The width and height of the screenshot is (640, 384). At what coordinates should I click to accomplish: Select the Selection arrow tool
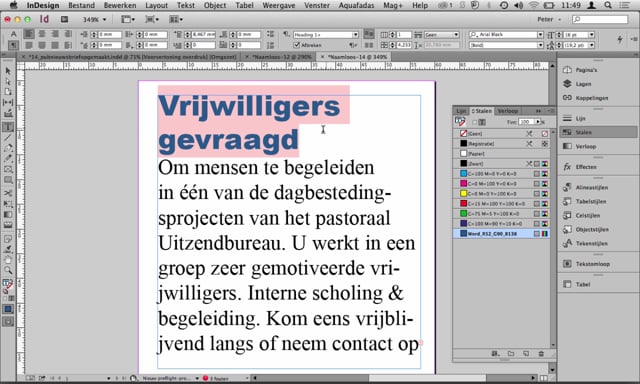click(x=8, y=71)
